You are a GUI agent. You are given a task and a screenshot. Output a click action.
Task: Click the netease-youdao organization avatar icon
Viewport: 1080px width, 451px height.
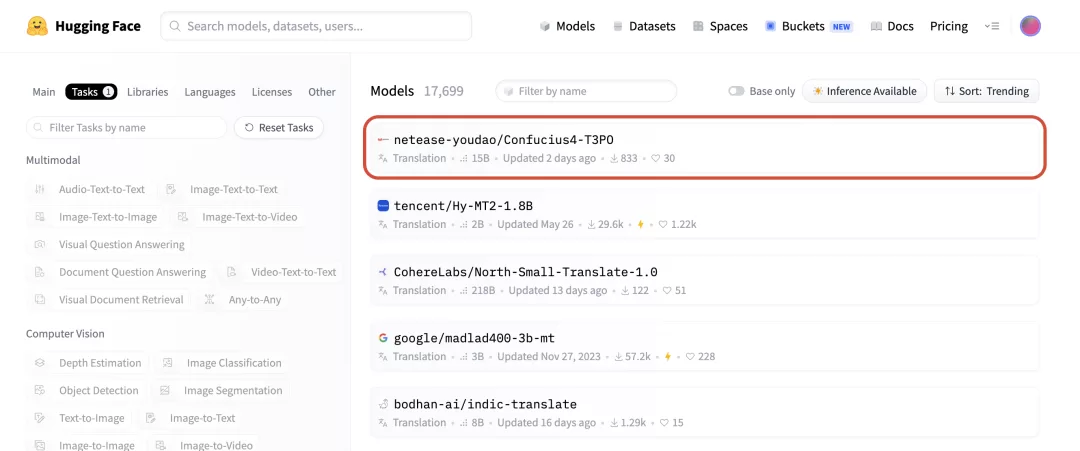[384, 140]
